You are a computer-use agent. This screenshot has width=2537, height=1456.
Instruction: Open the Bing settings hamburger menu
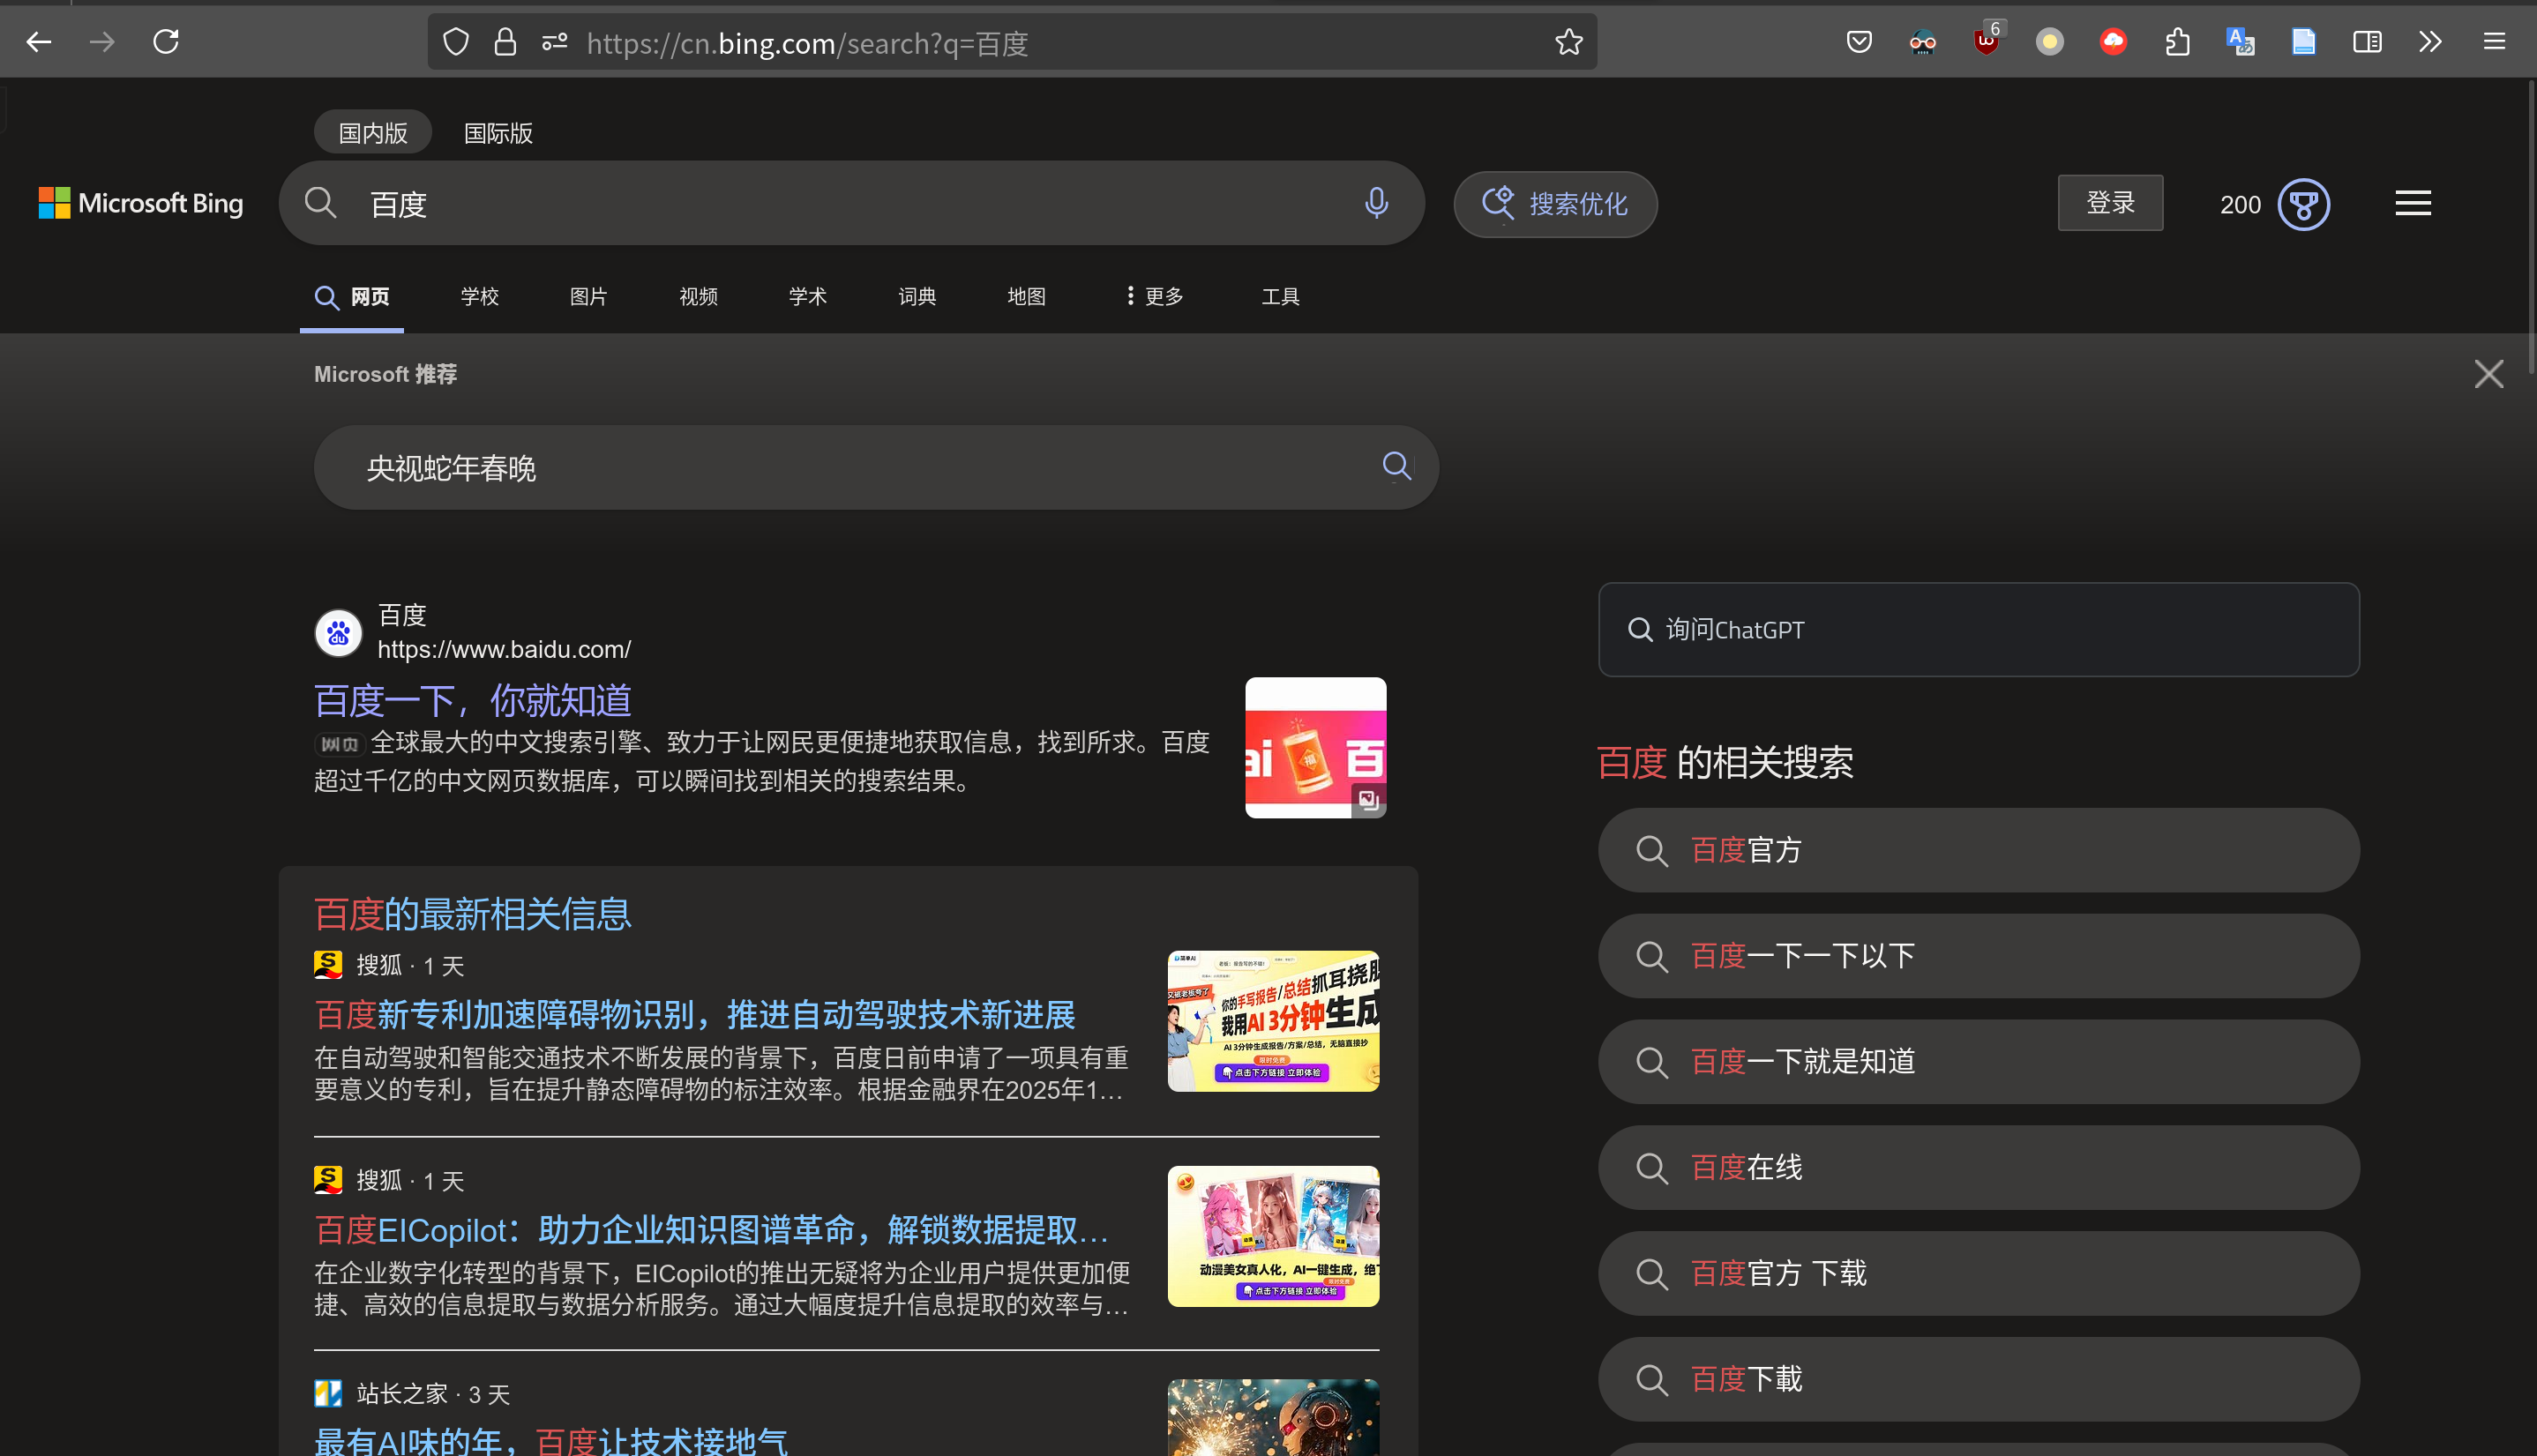[x=2412, y=204]
